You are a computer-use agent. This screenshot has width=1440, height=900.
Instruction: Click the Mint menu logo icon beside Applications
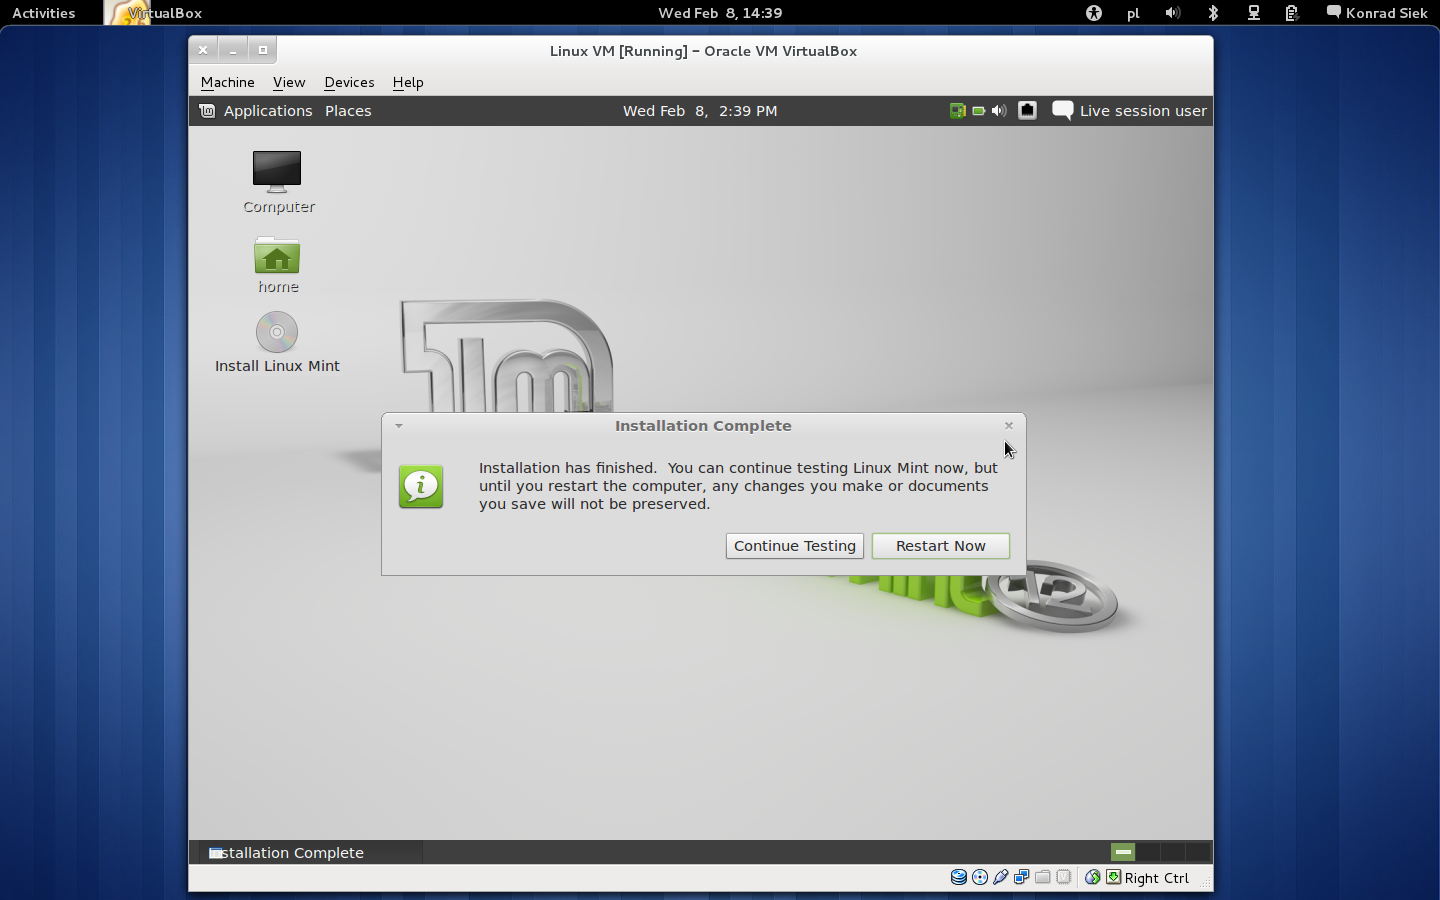pyautogui.click(x=207, y=111)
